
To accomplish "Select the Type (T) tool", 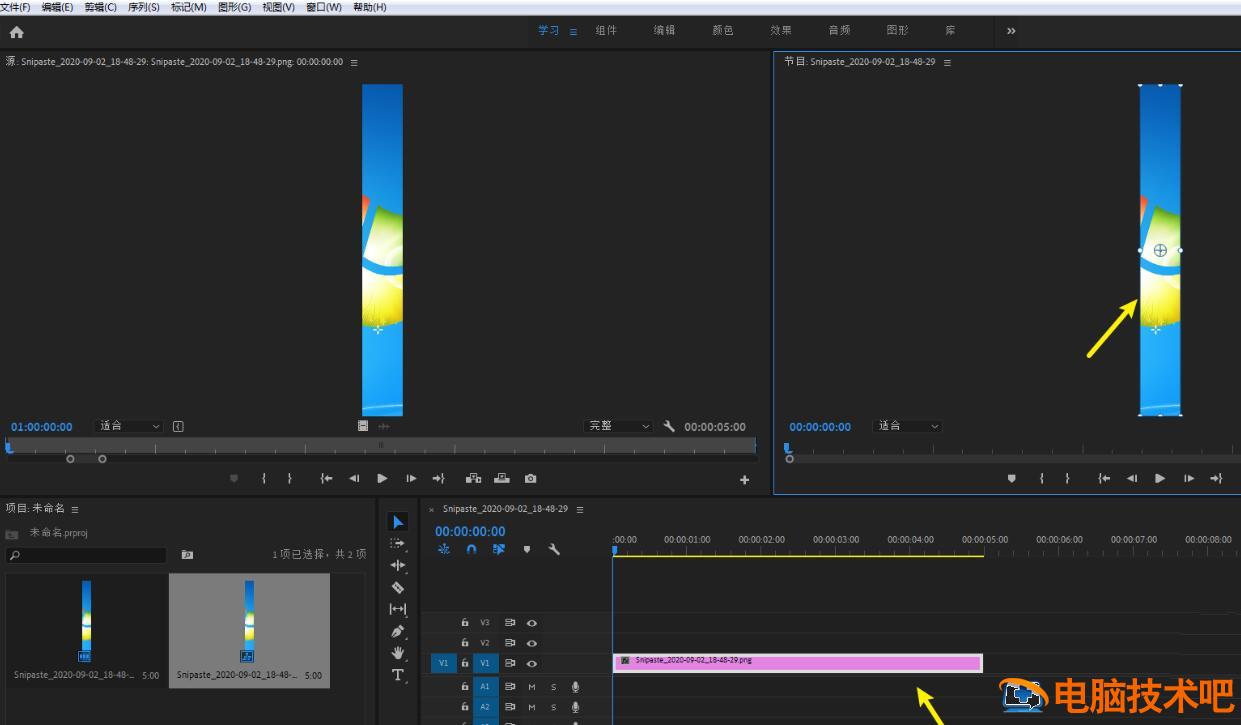I will click(398, 675).
